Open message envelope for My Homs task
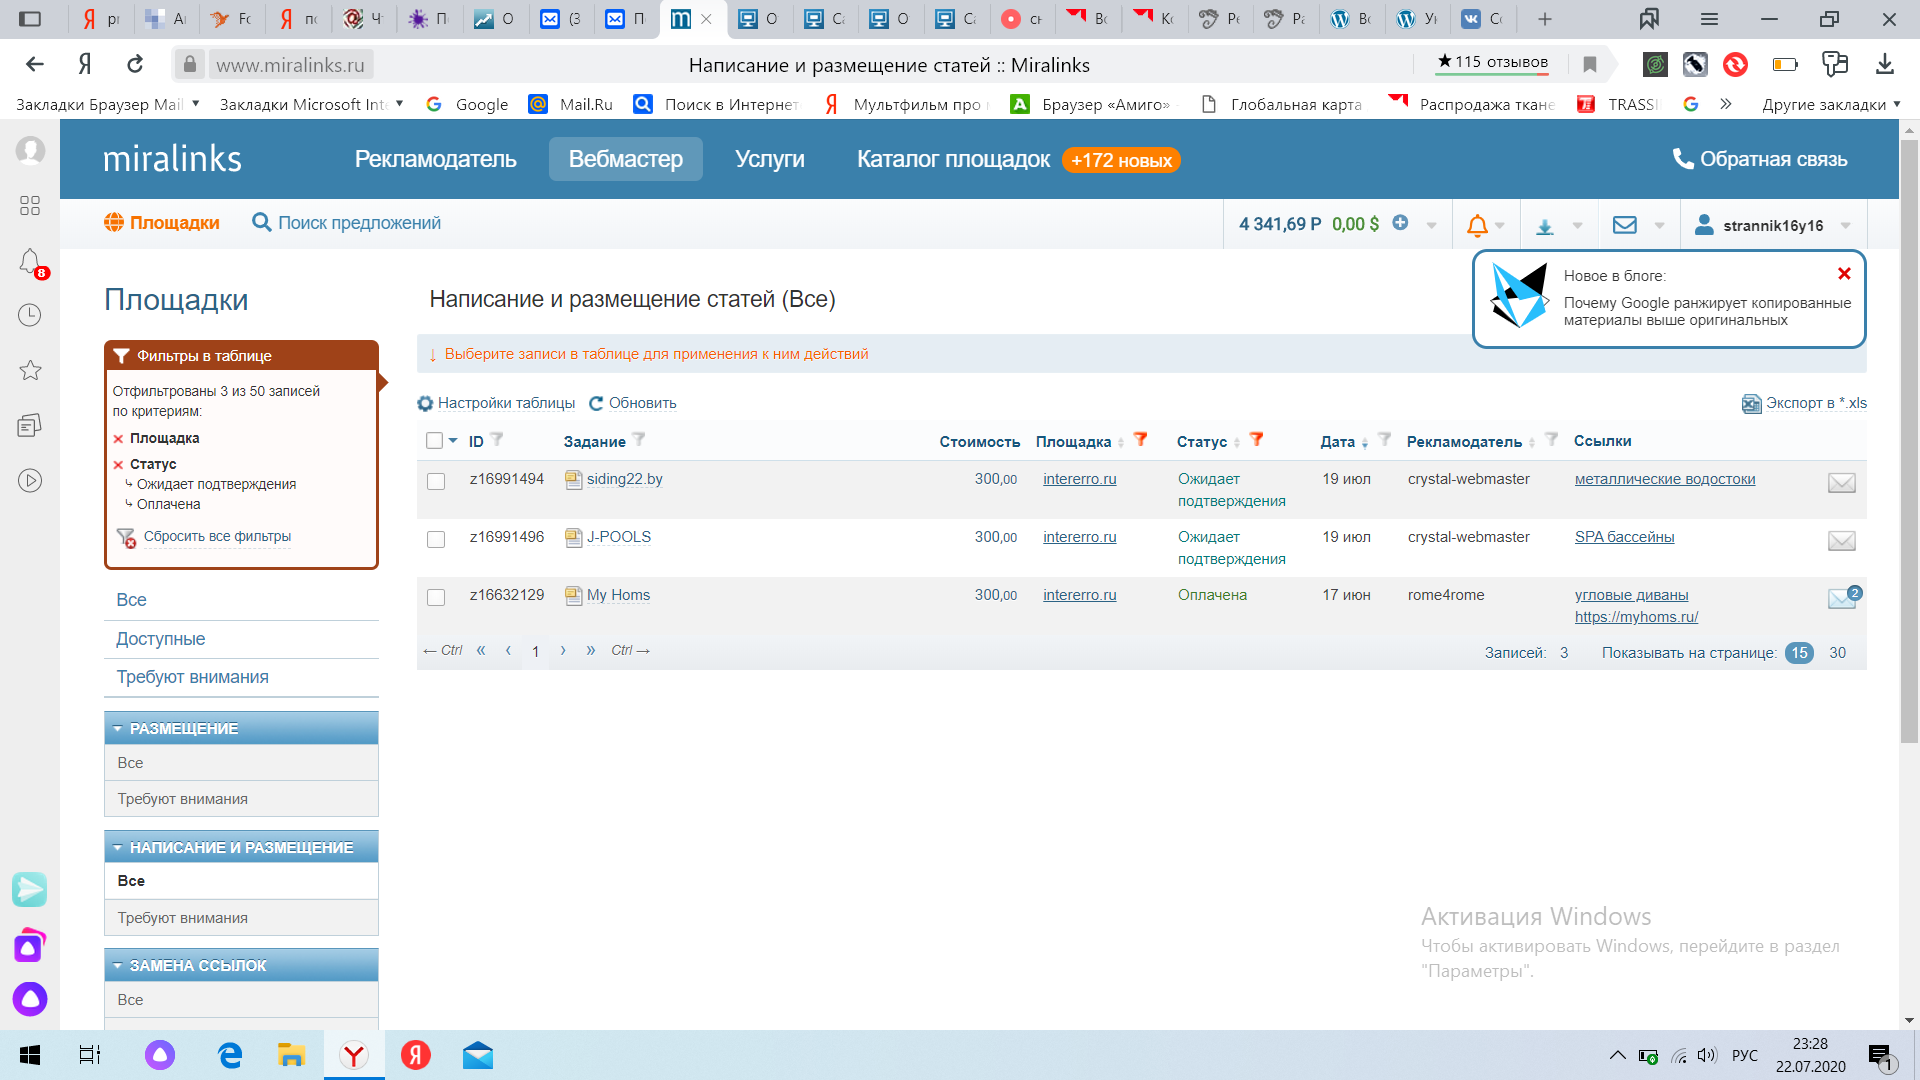Screen dimensions: 1920x1080 [1841, 599]
